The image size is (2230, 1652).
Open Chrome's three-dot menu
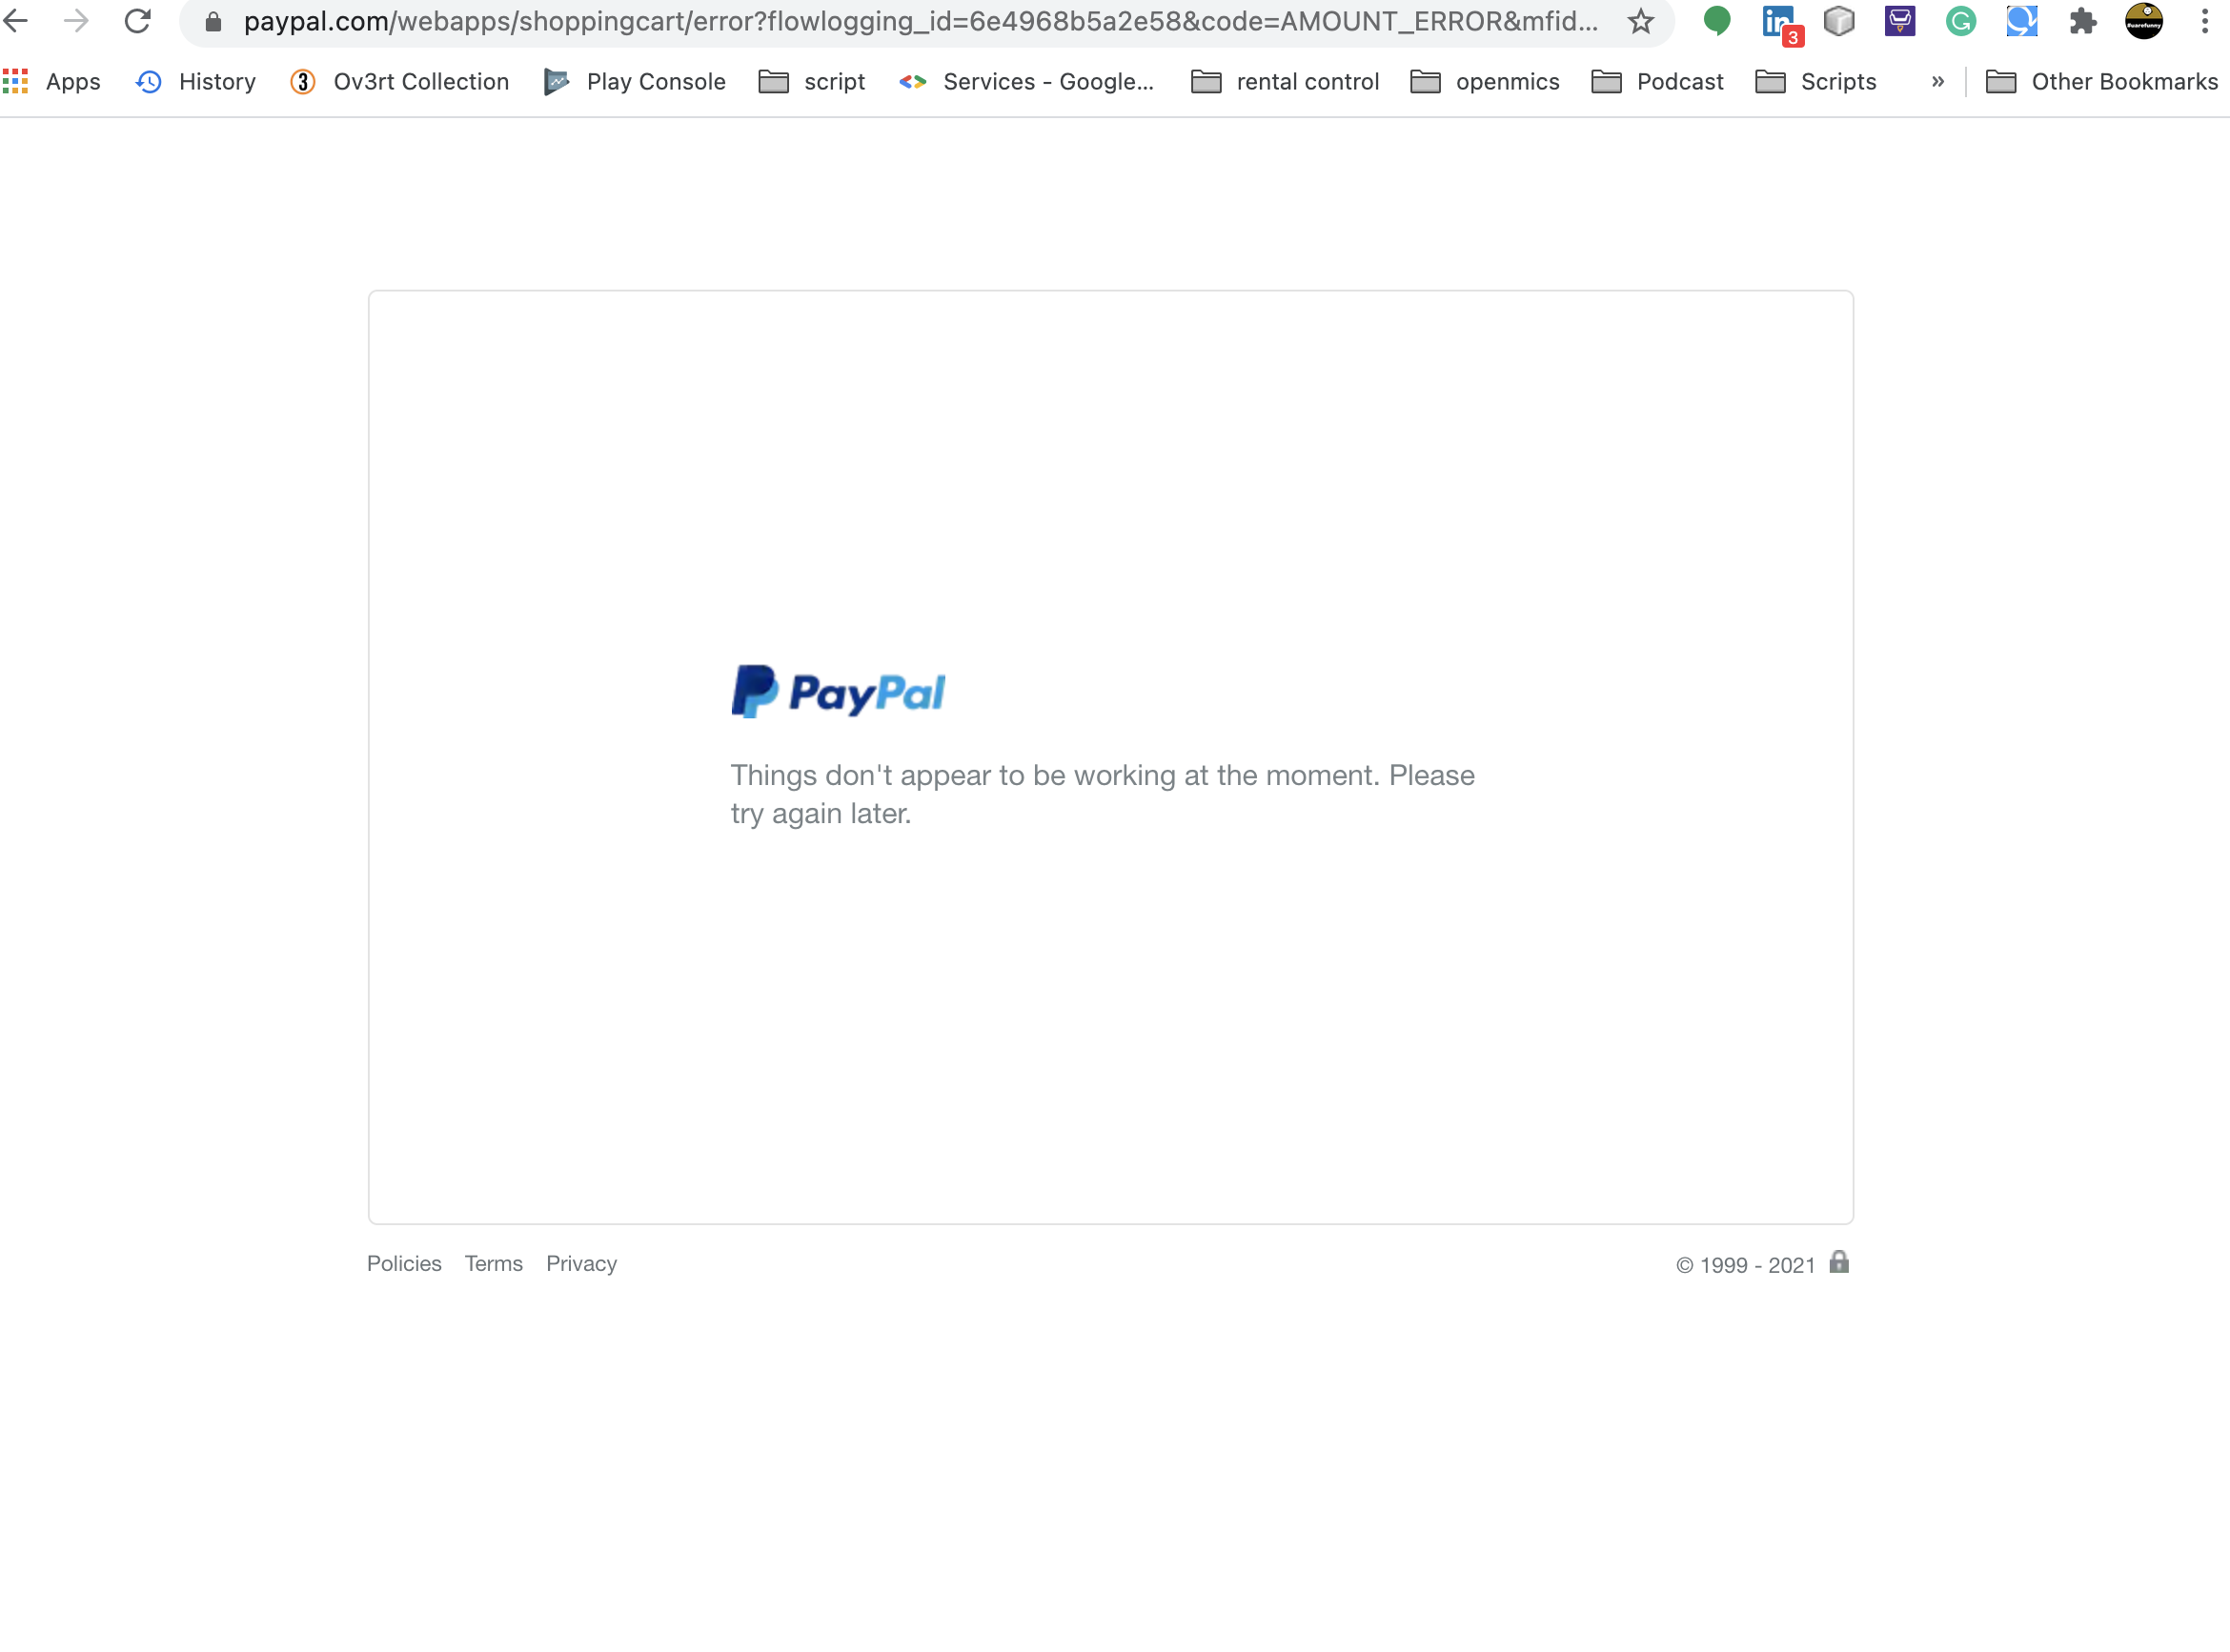click(x=2204, y=21)
